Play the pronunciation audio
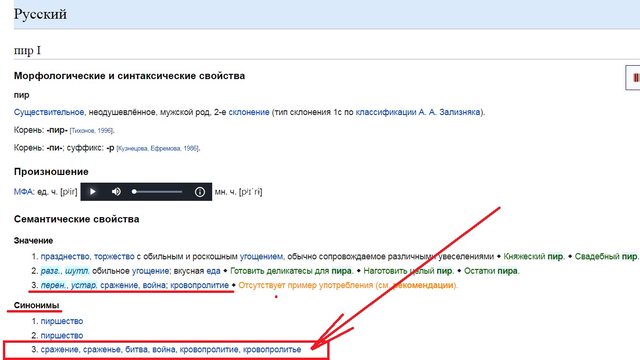Image resolution: width=640 pixels, height=360 pixels. [93, 191]
